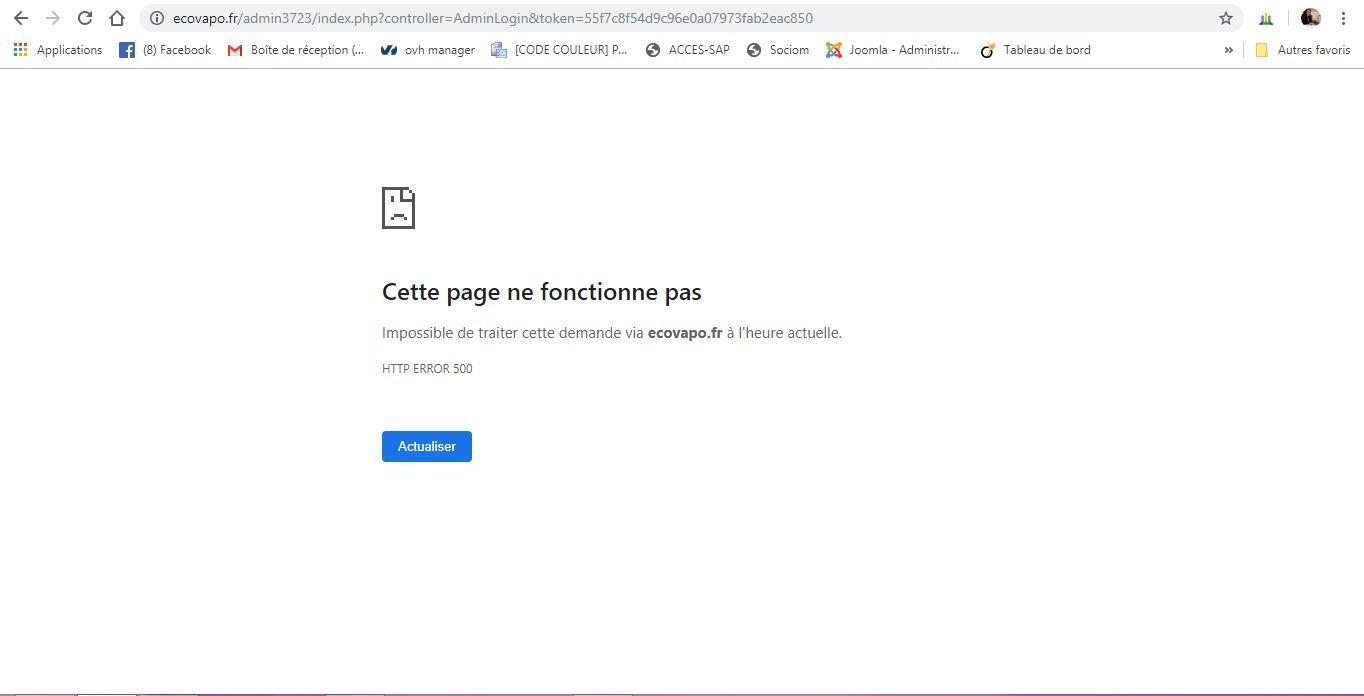
Task: Click the sad page error icon
Action: 398,208
